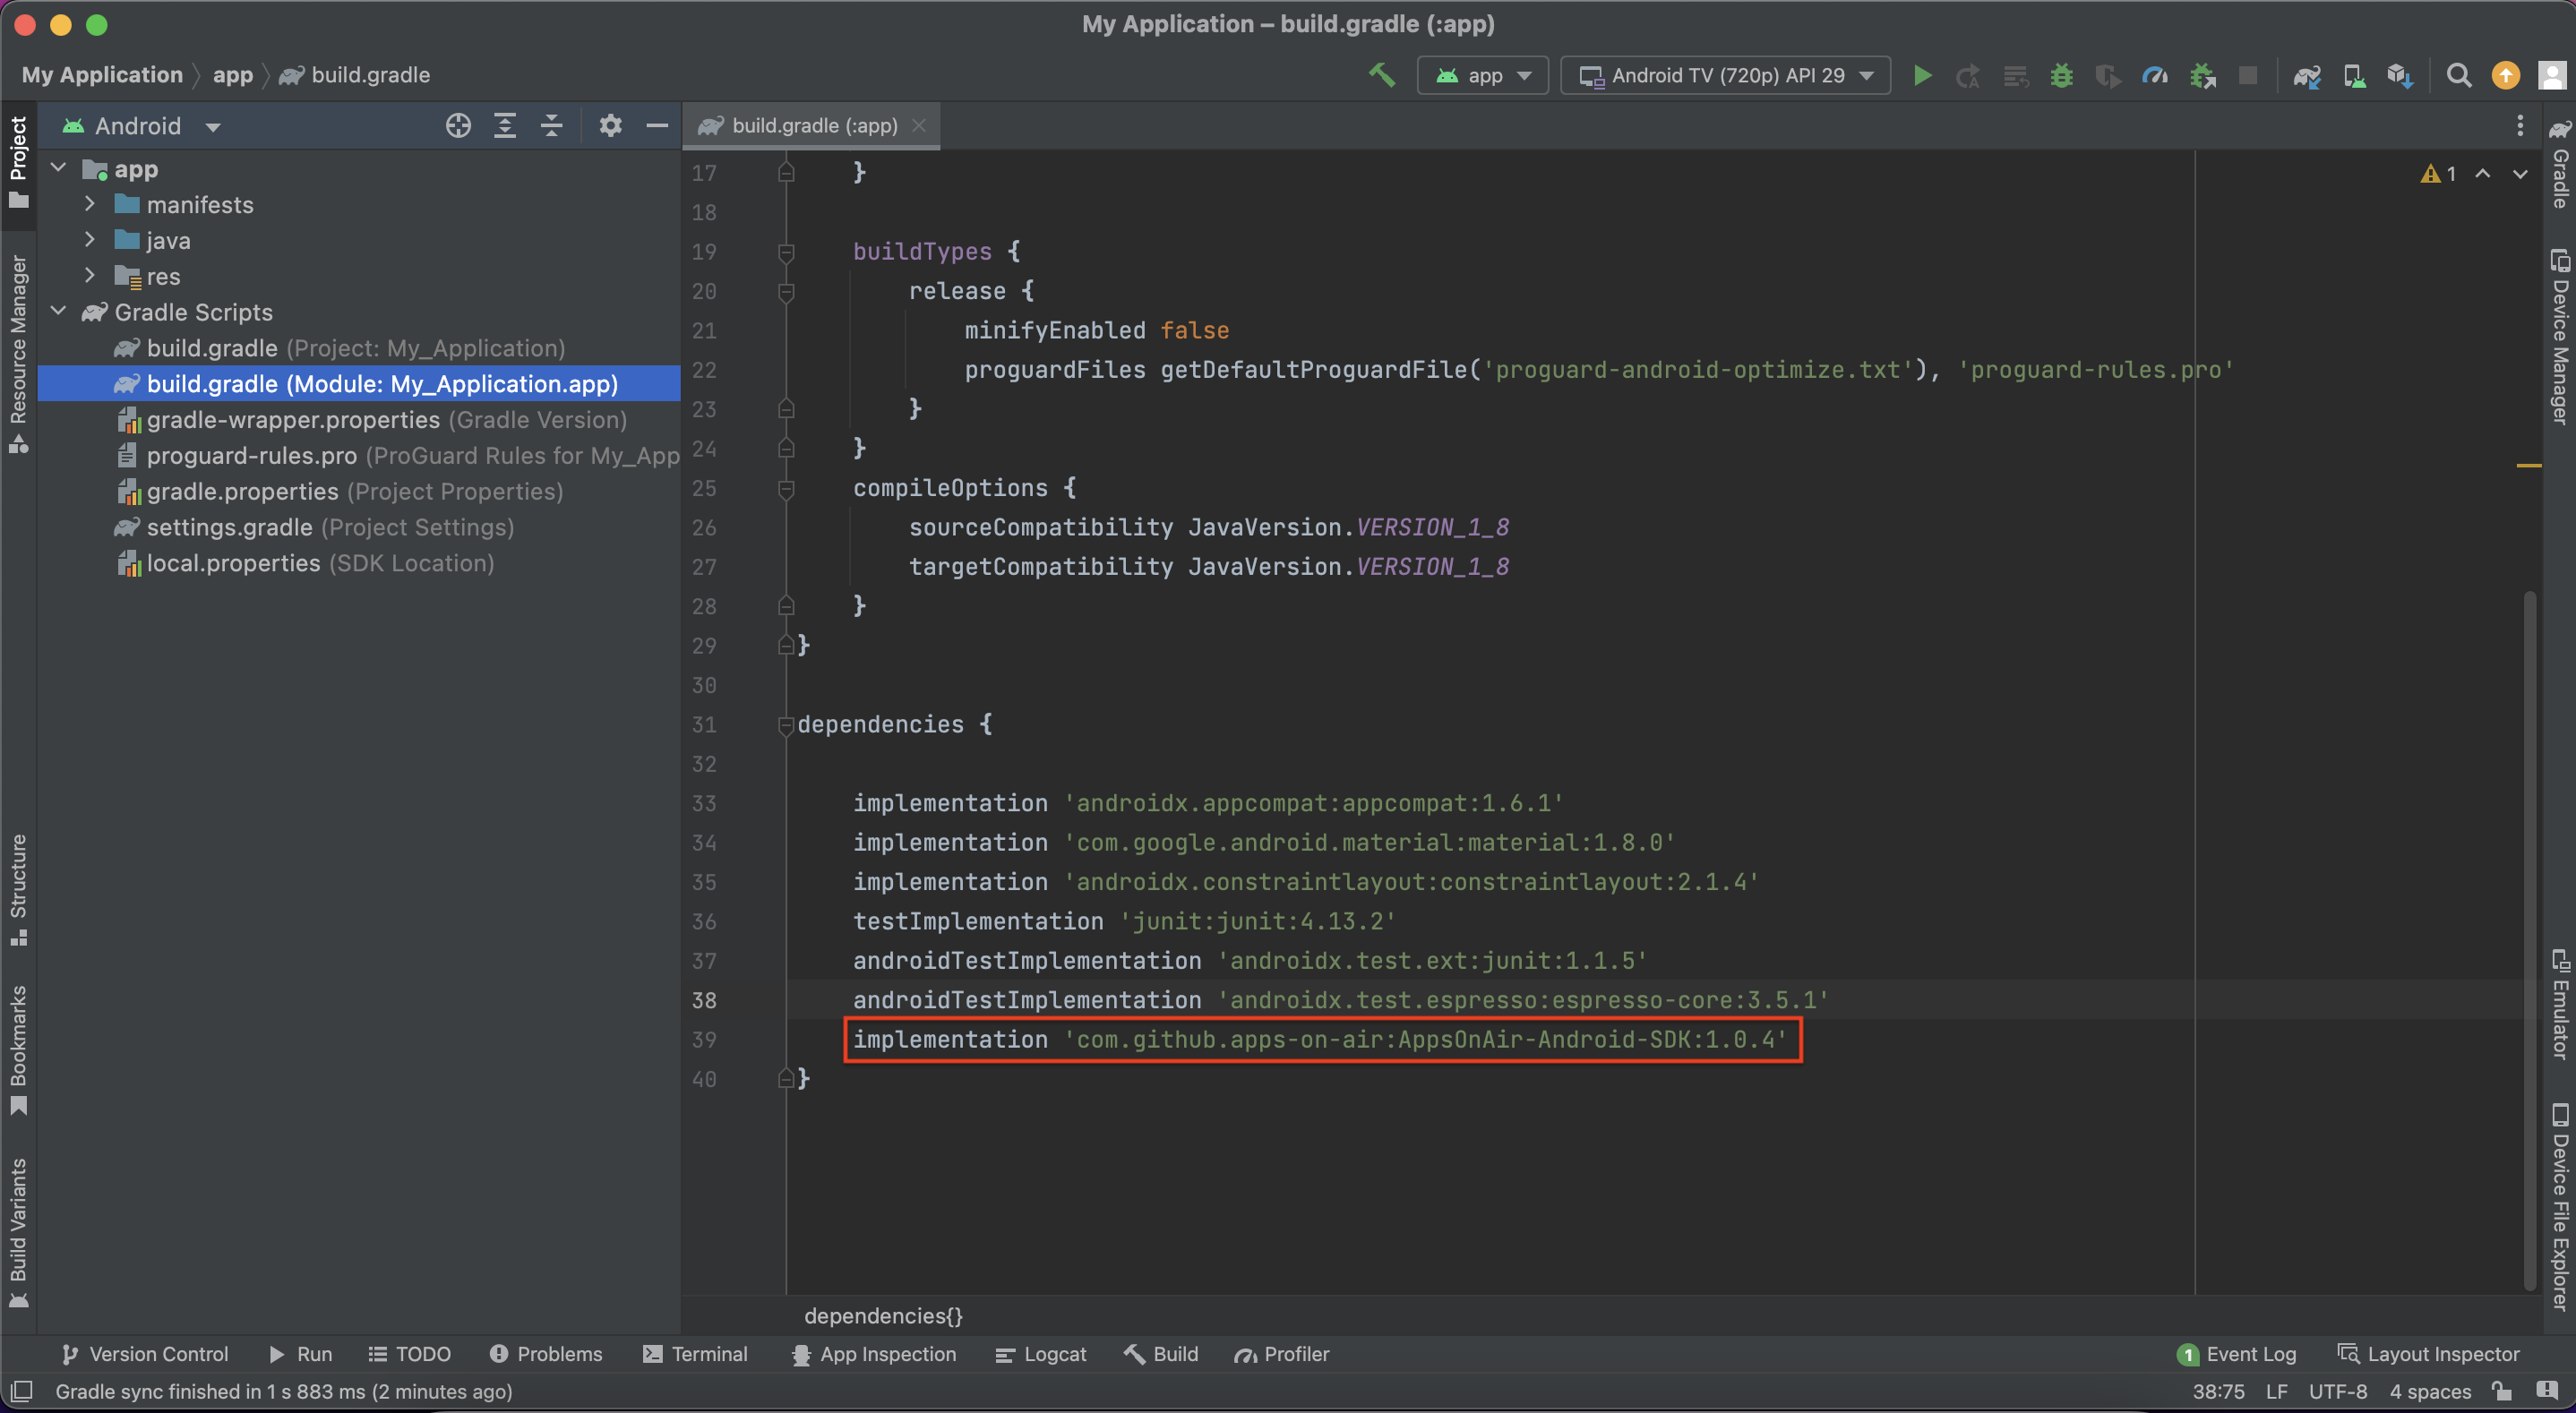
Task: Click the Sync Project with Gradle icon
Action: [x=2305, y=73]
